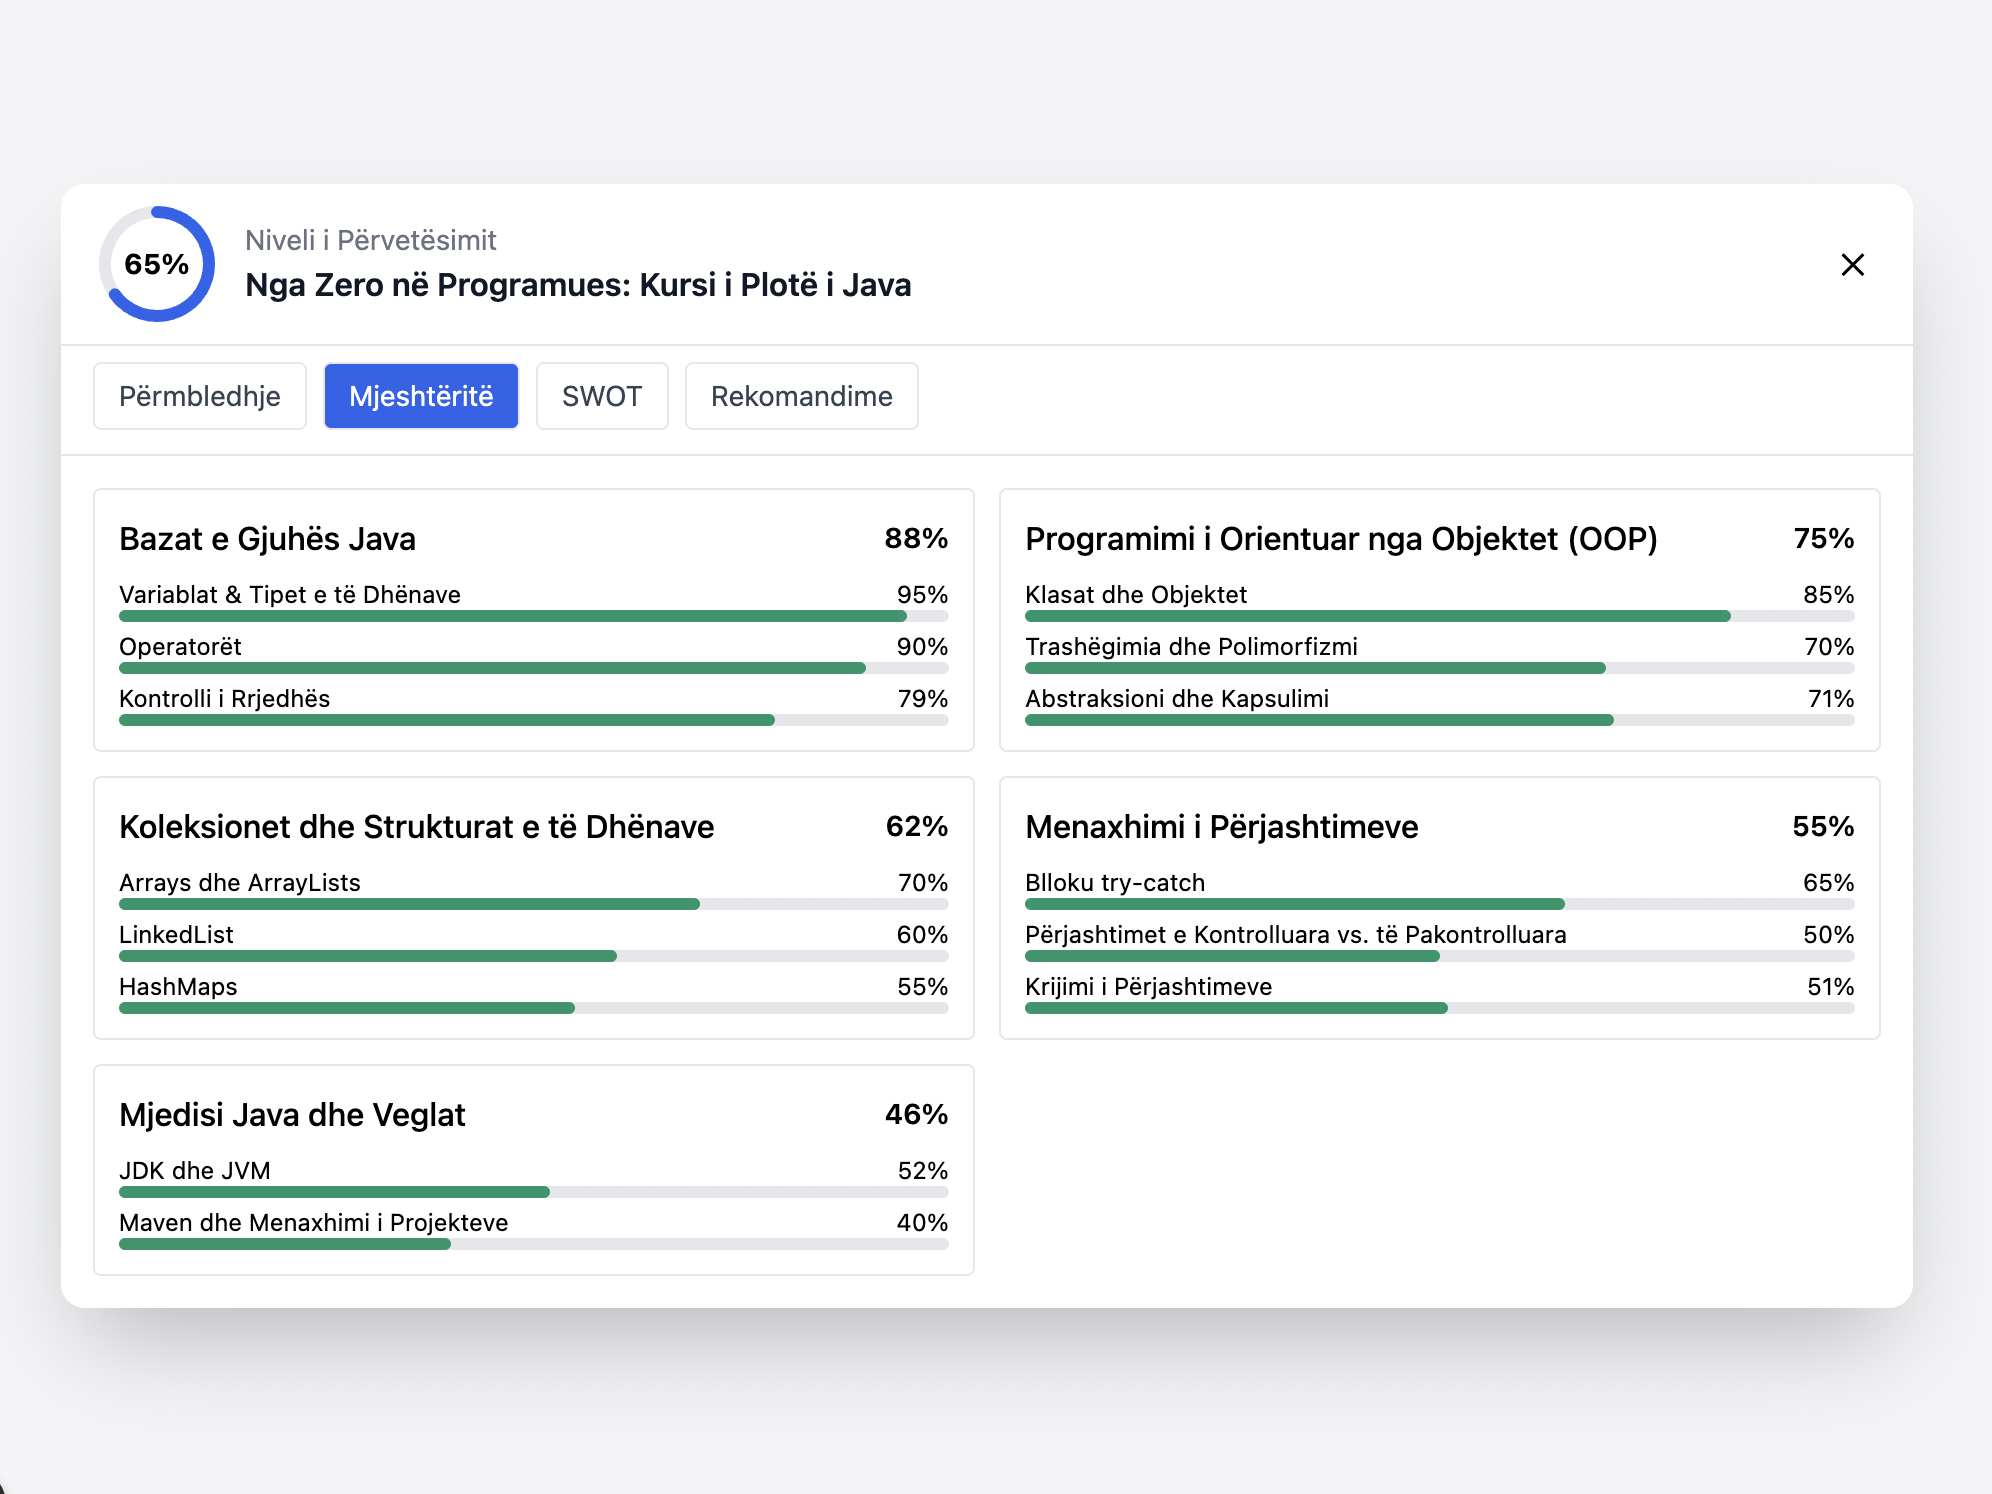Close the mastery level dialog

click(1852, 265)
